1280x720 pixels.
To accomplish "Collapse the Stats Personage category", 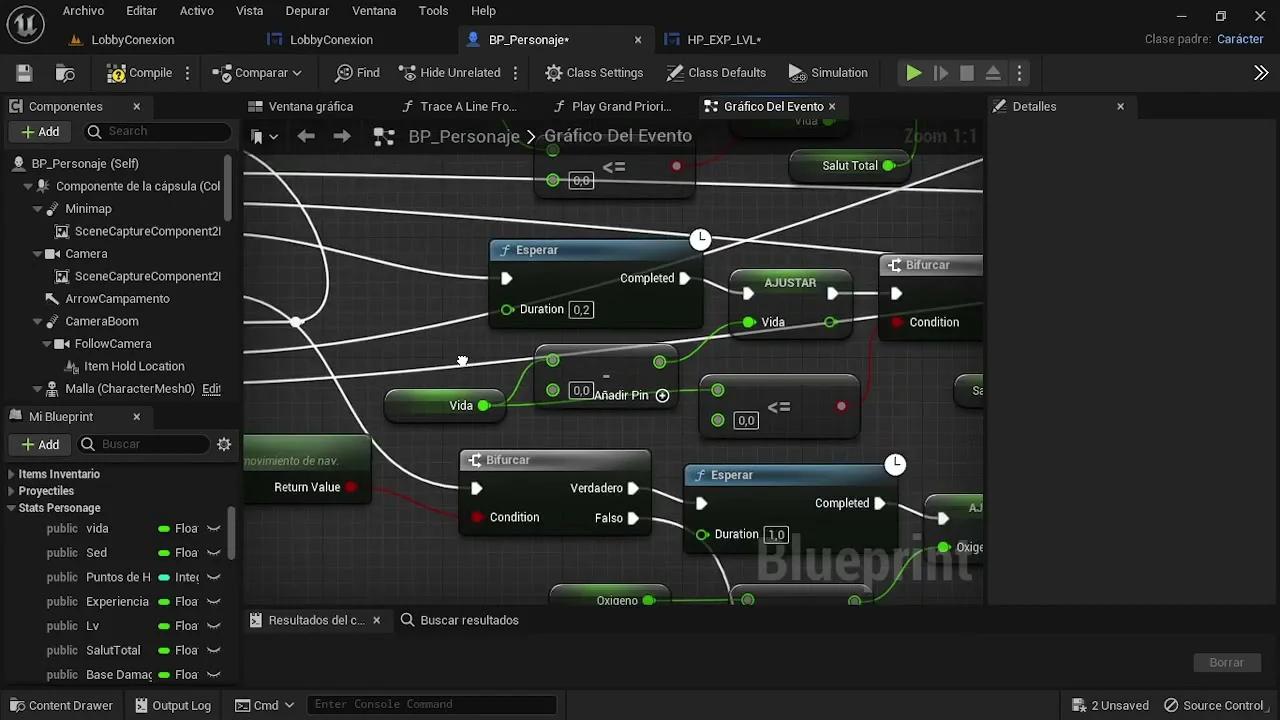I will point(11,508).
